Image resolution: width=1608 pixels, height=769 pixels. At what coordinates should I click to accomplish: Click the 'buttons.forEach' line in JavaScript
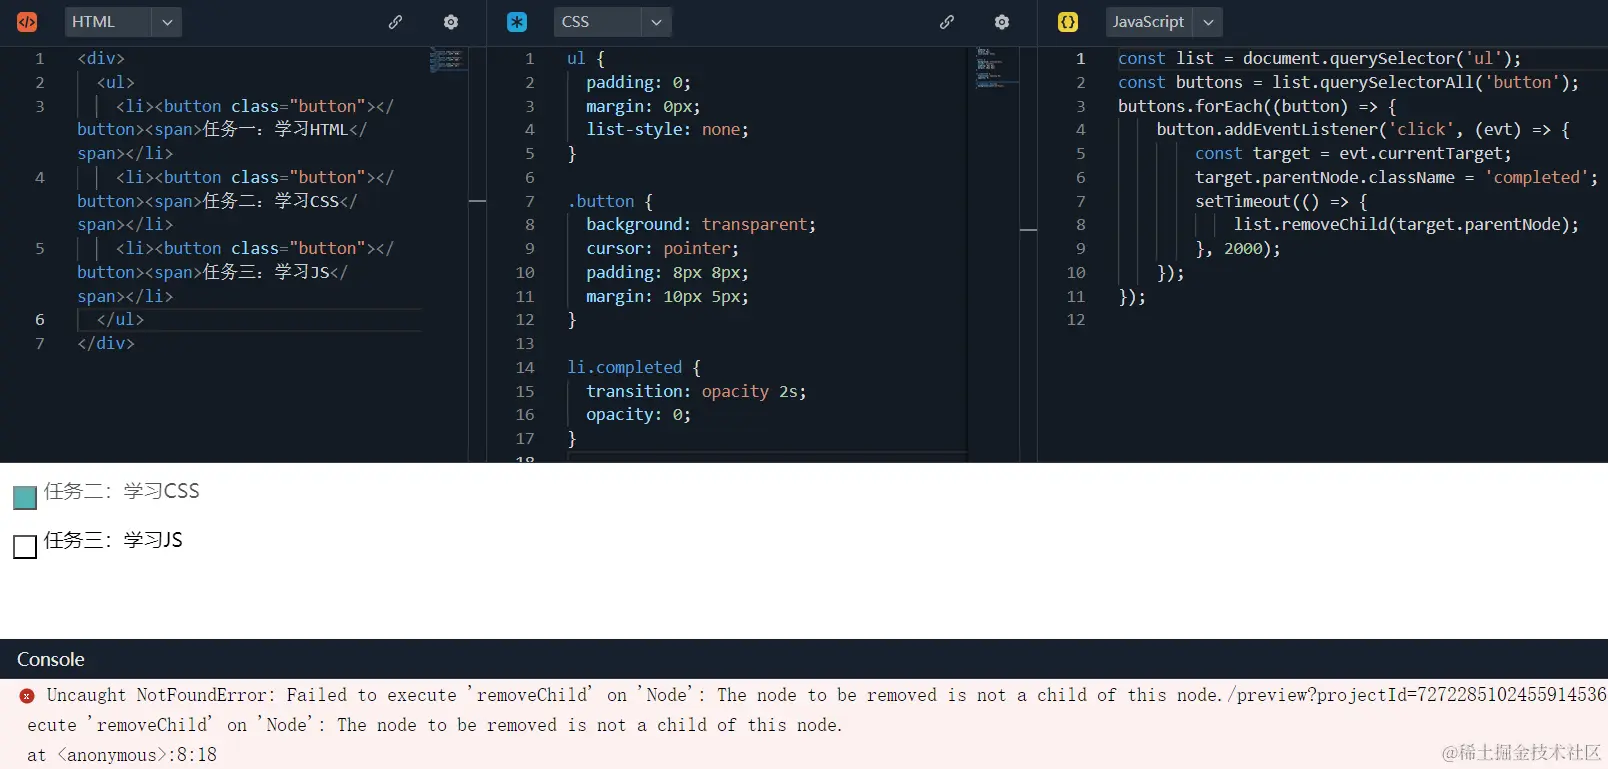click(1257, 107)
